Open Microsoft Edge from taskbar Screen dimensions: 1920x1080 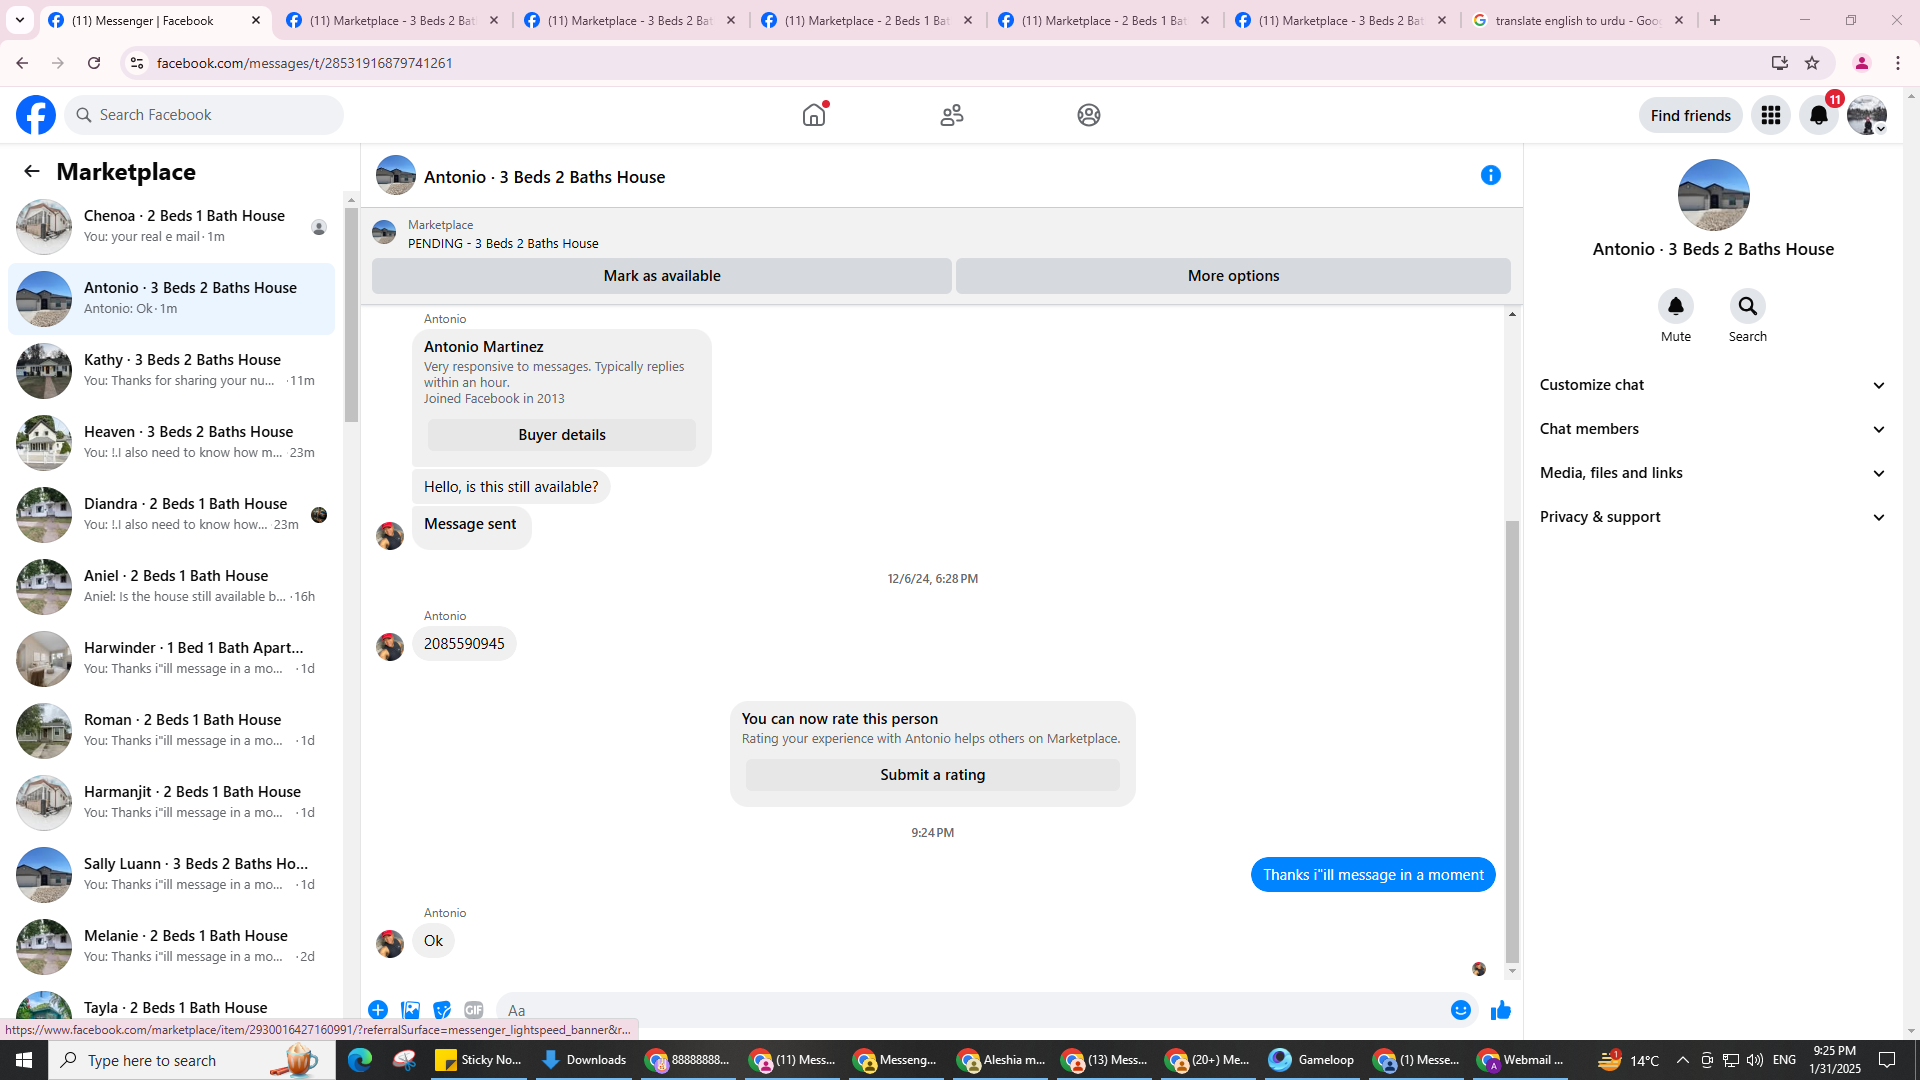point(360,1060)
